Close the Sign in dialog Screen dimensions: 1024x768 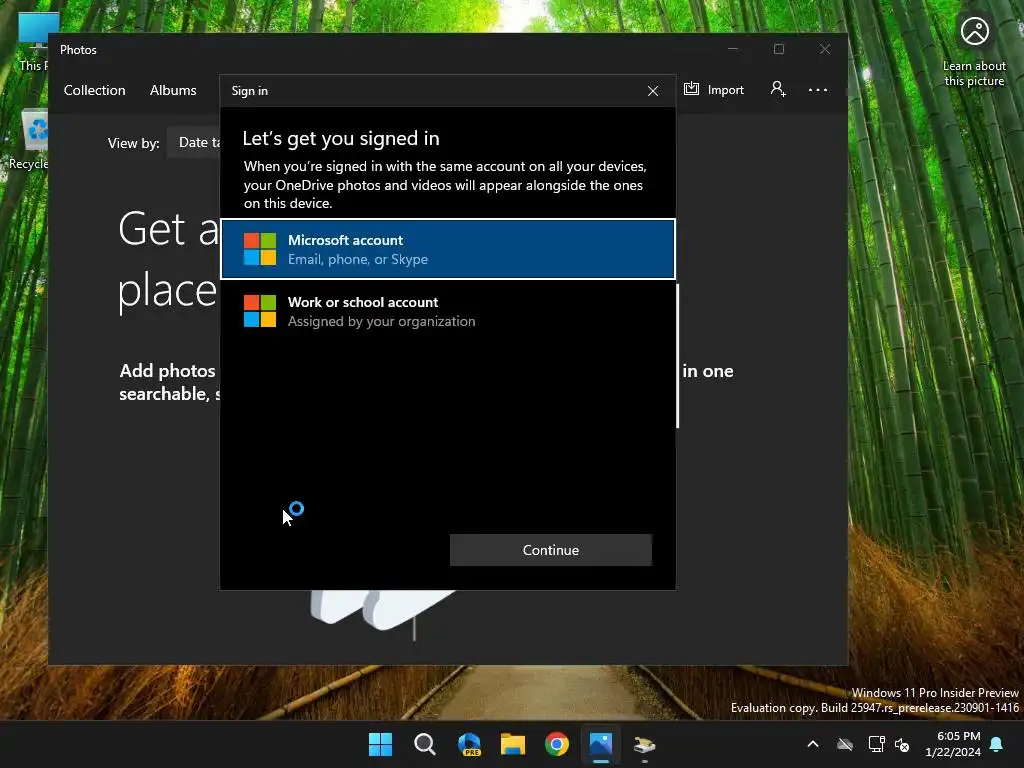652,91
